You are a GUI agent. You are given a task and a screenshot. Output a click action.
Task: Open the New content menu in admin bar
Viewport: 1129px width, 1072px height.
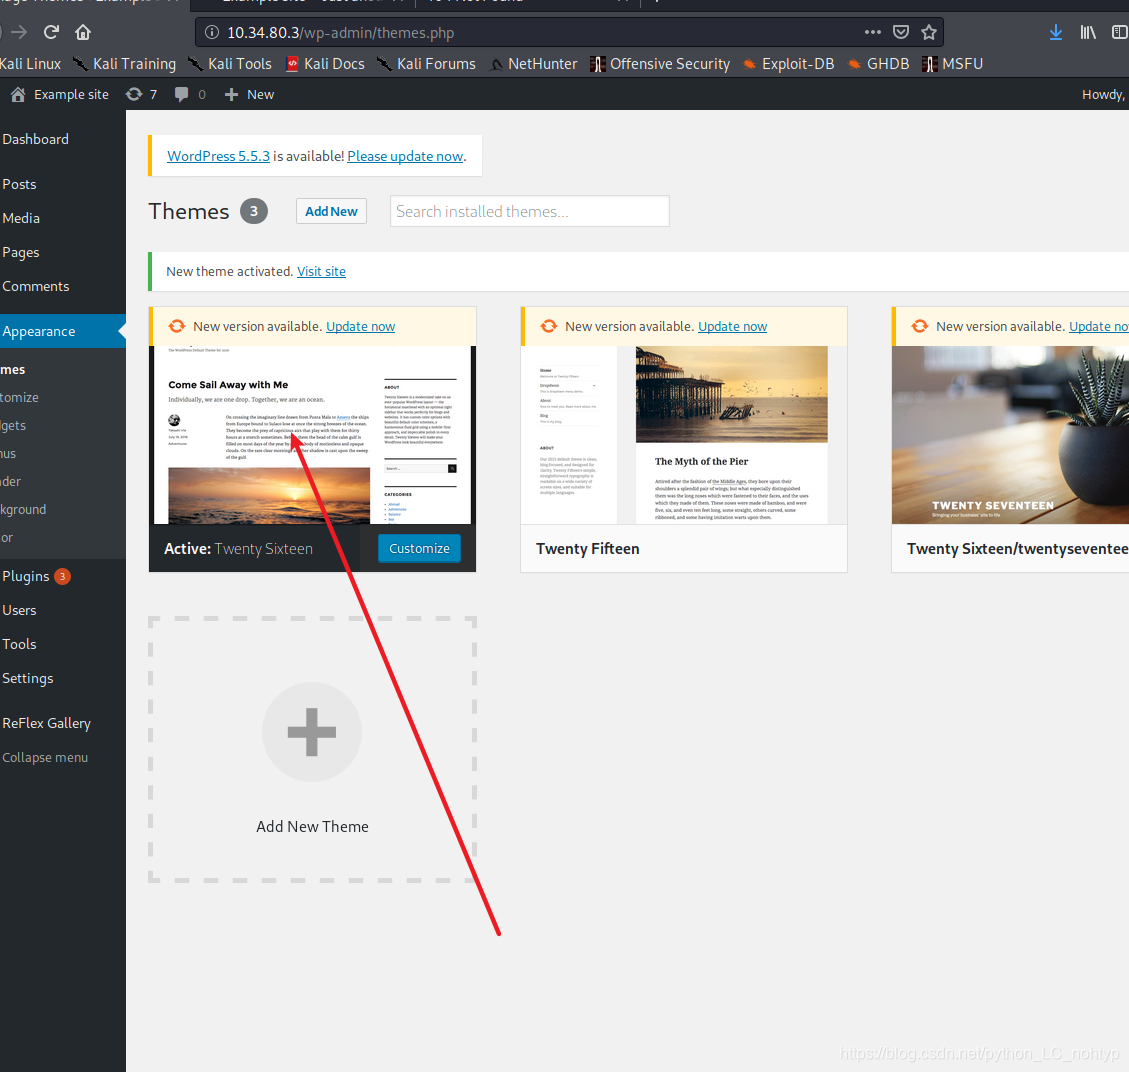(x=249, y=94)
